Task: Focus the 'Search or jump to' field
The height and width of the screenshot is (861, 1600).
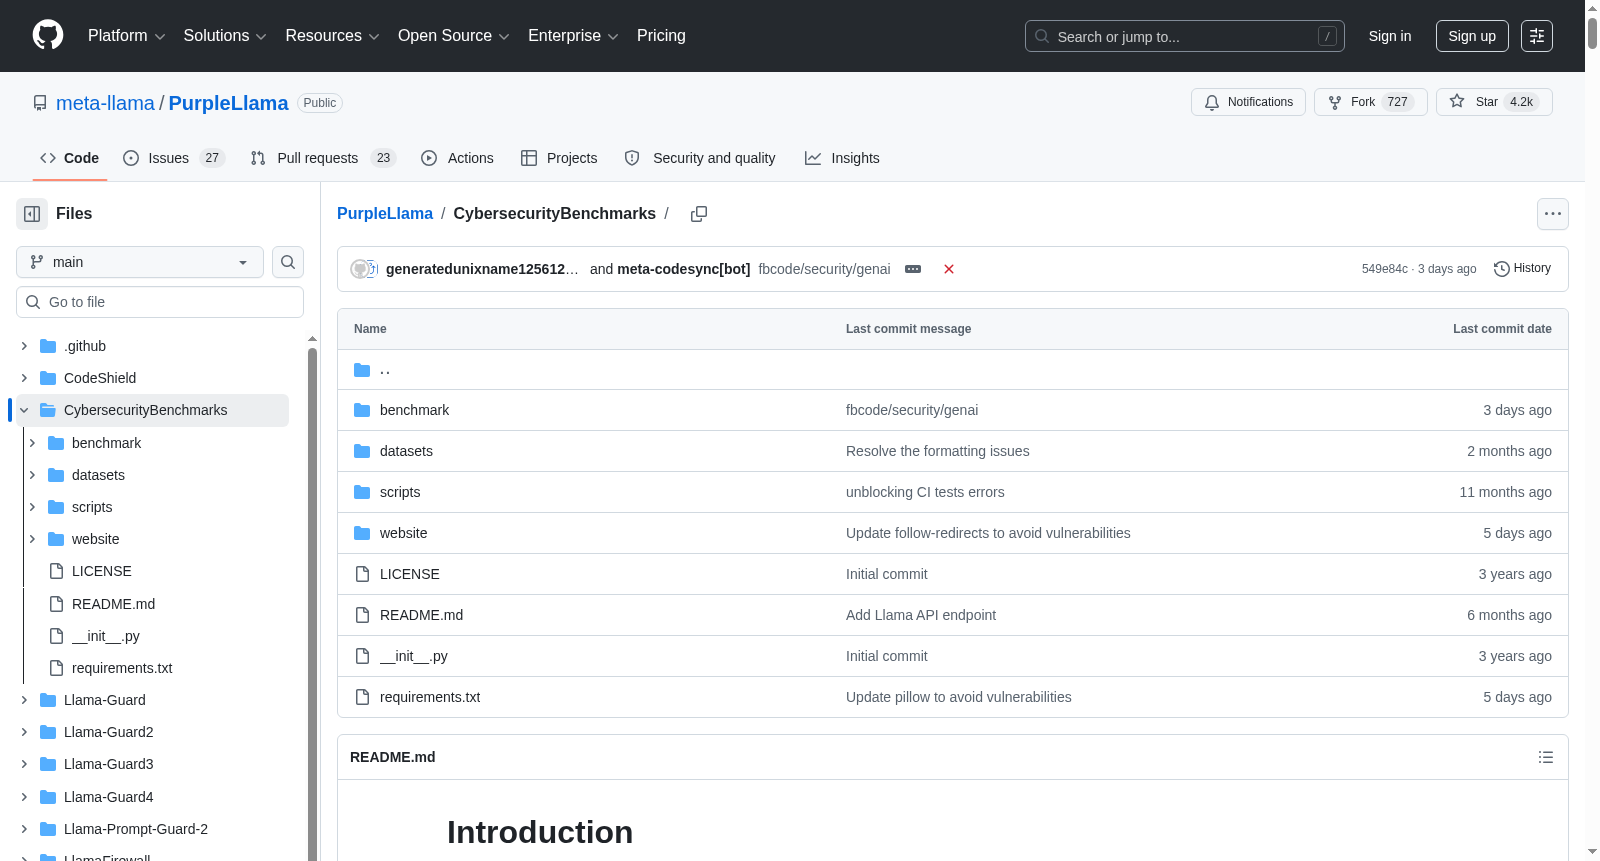Action: [1185, 36]
